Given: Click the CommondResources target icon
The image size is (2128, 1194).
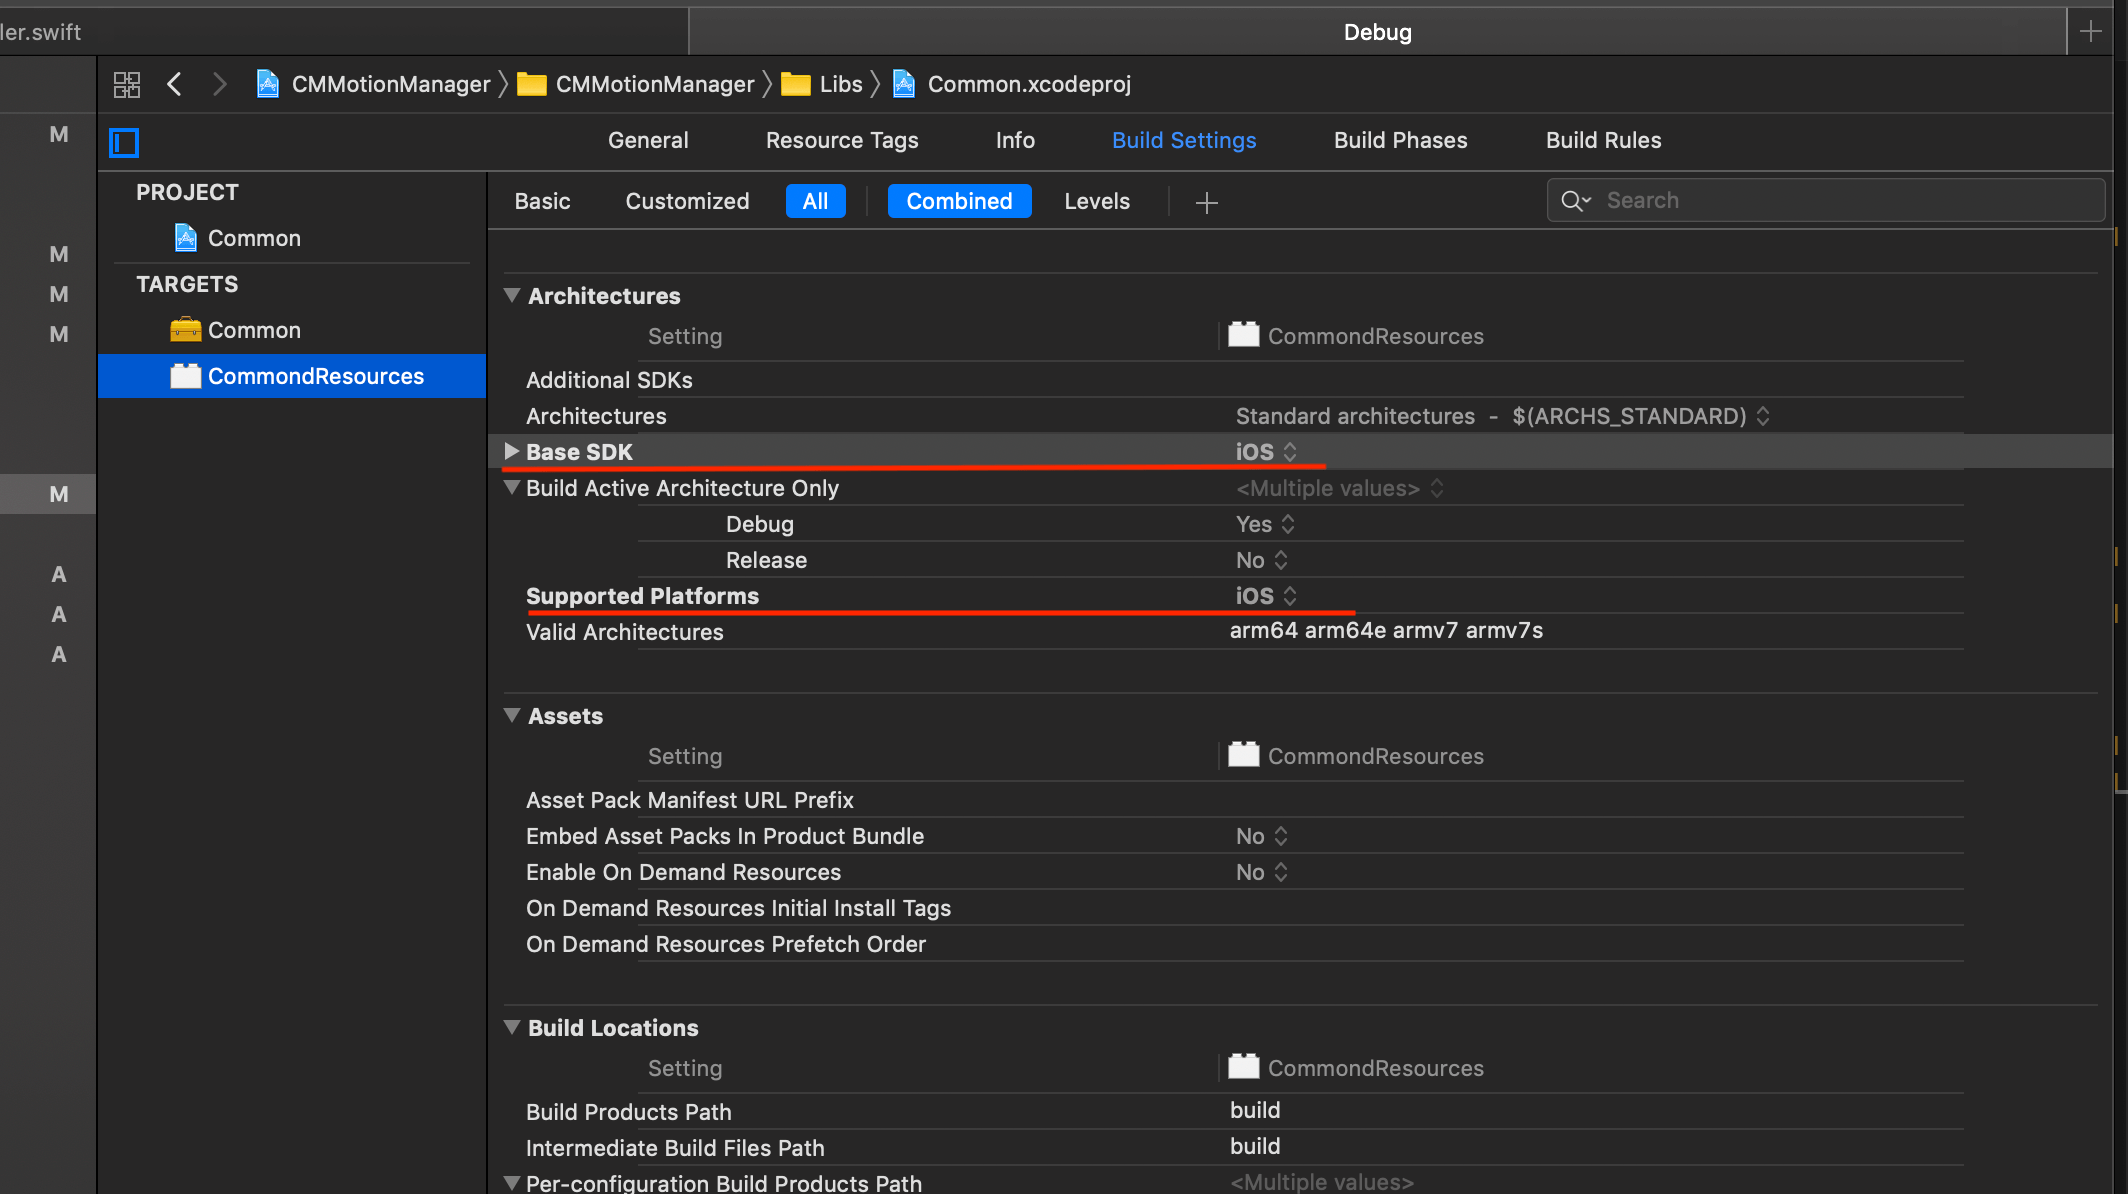Looking at the screenshot, I should pos(184,376).
